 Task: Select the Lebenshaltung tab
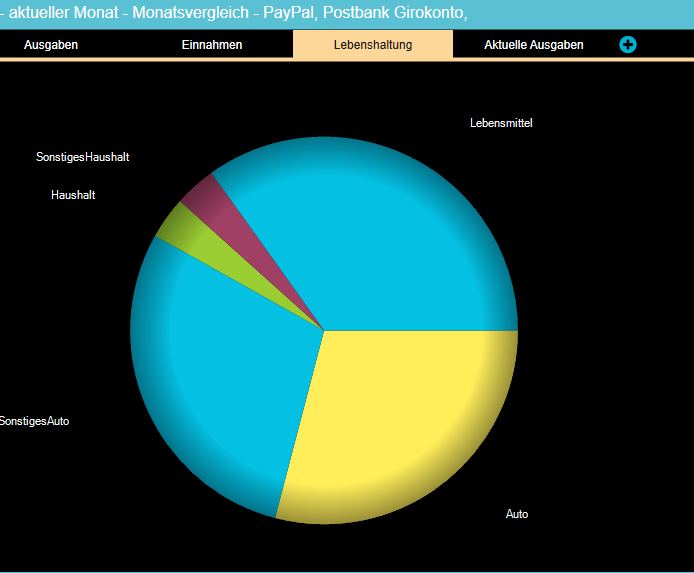click(x=373, y=45)
